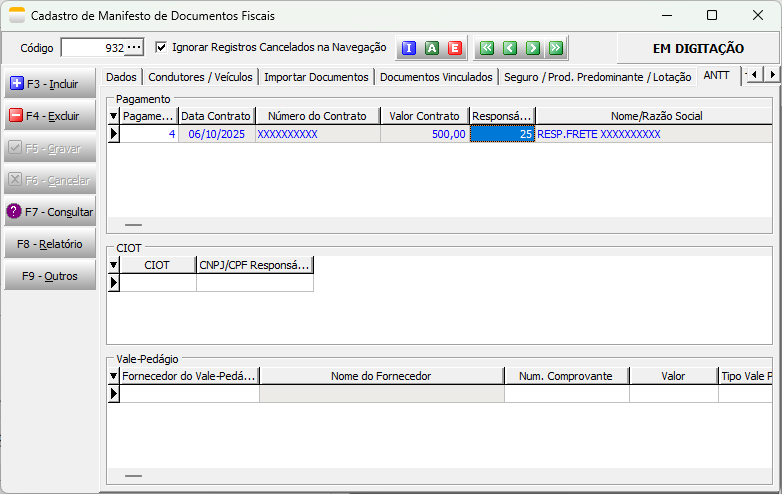Viewport: 782px width, 494px height.
Task: Navigate to the next record
Action: tap(532, 48)
